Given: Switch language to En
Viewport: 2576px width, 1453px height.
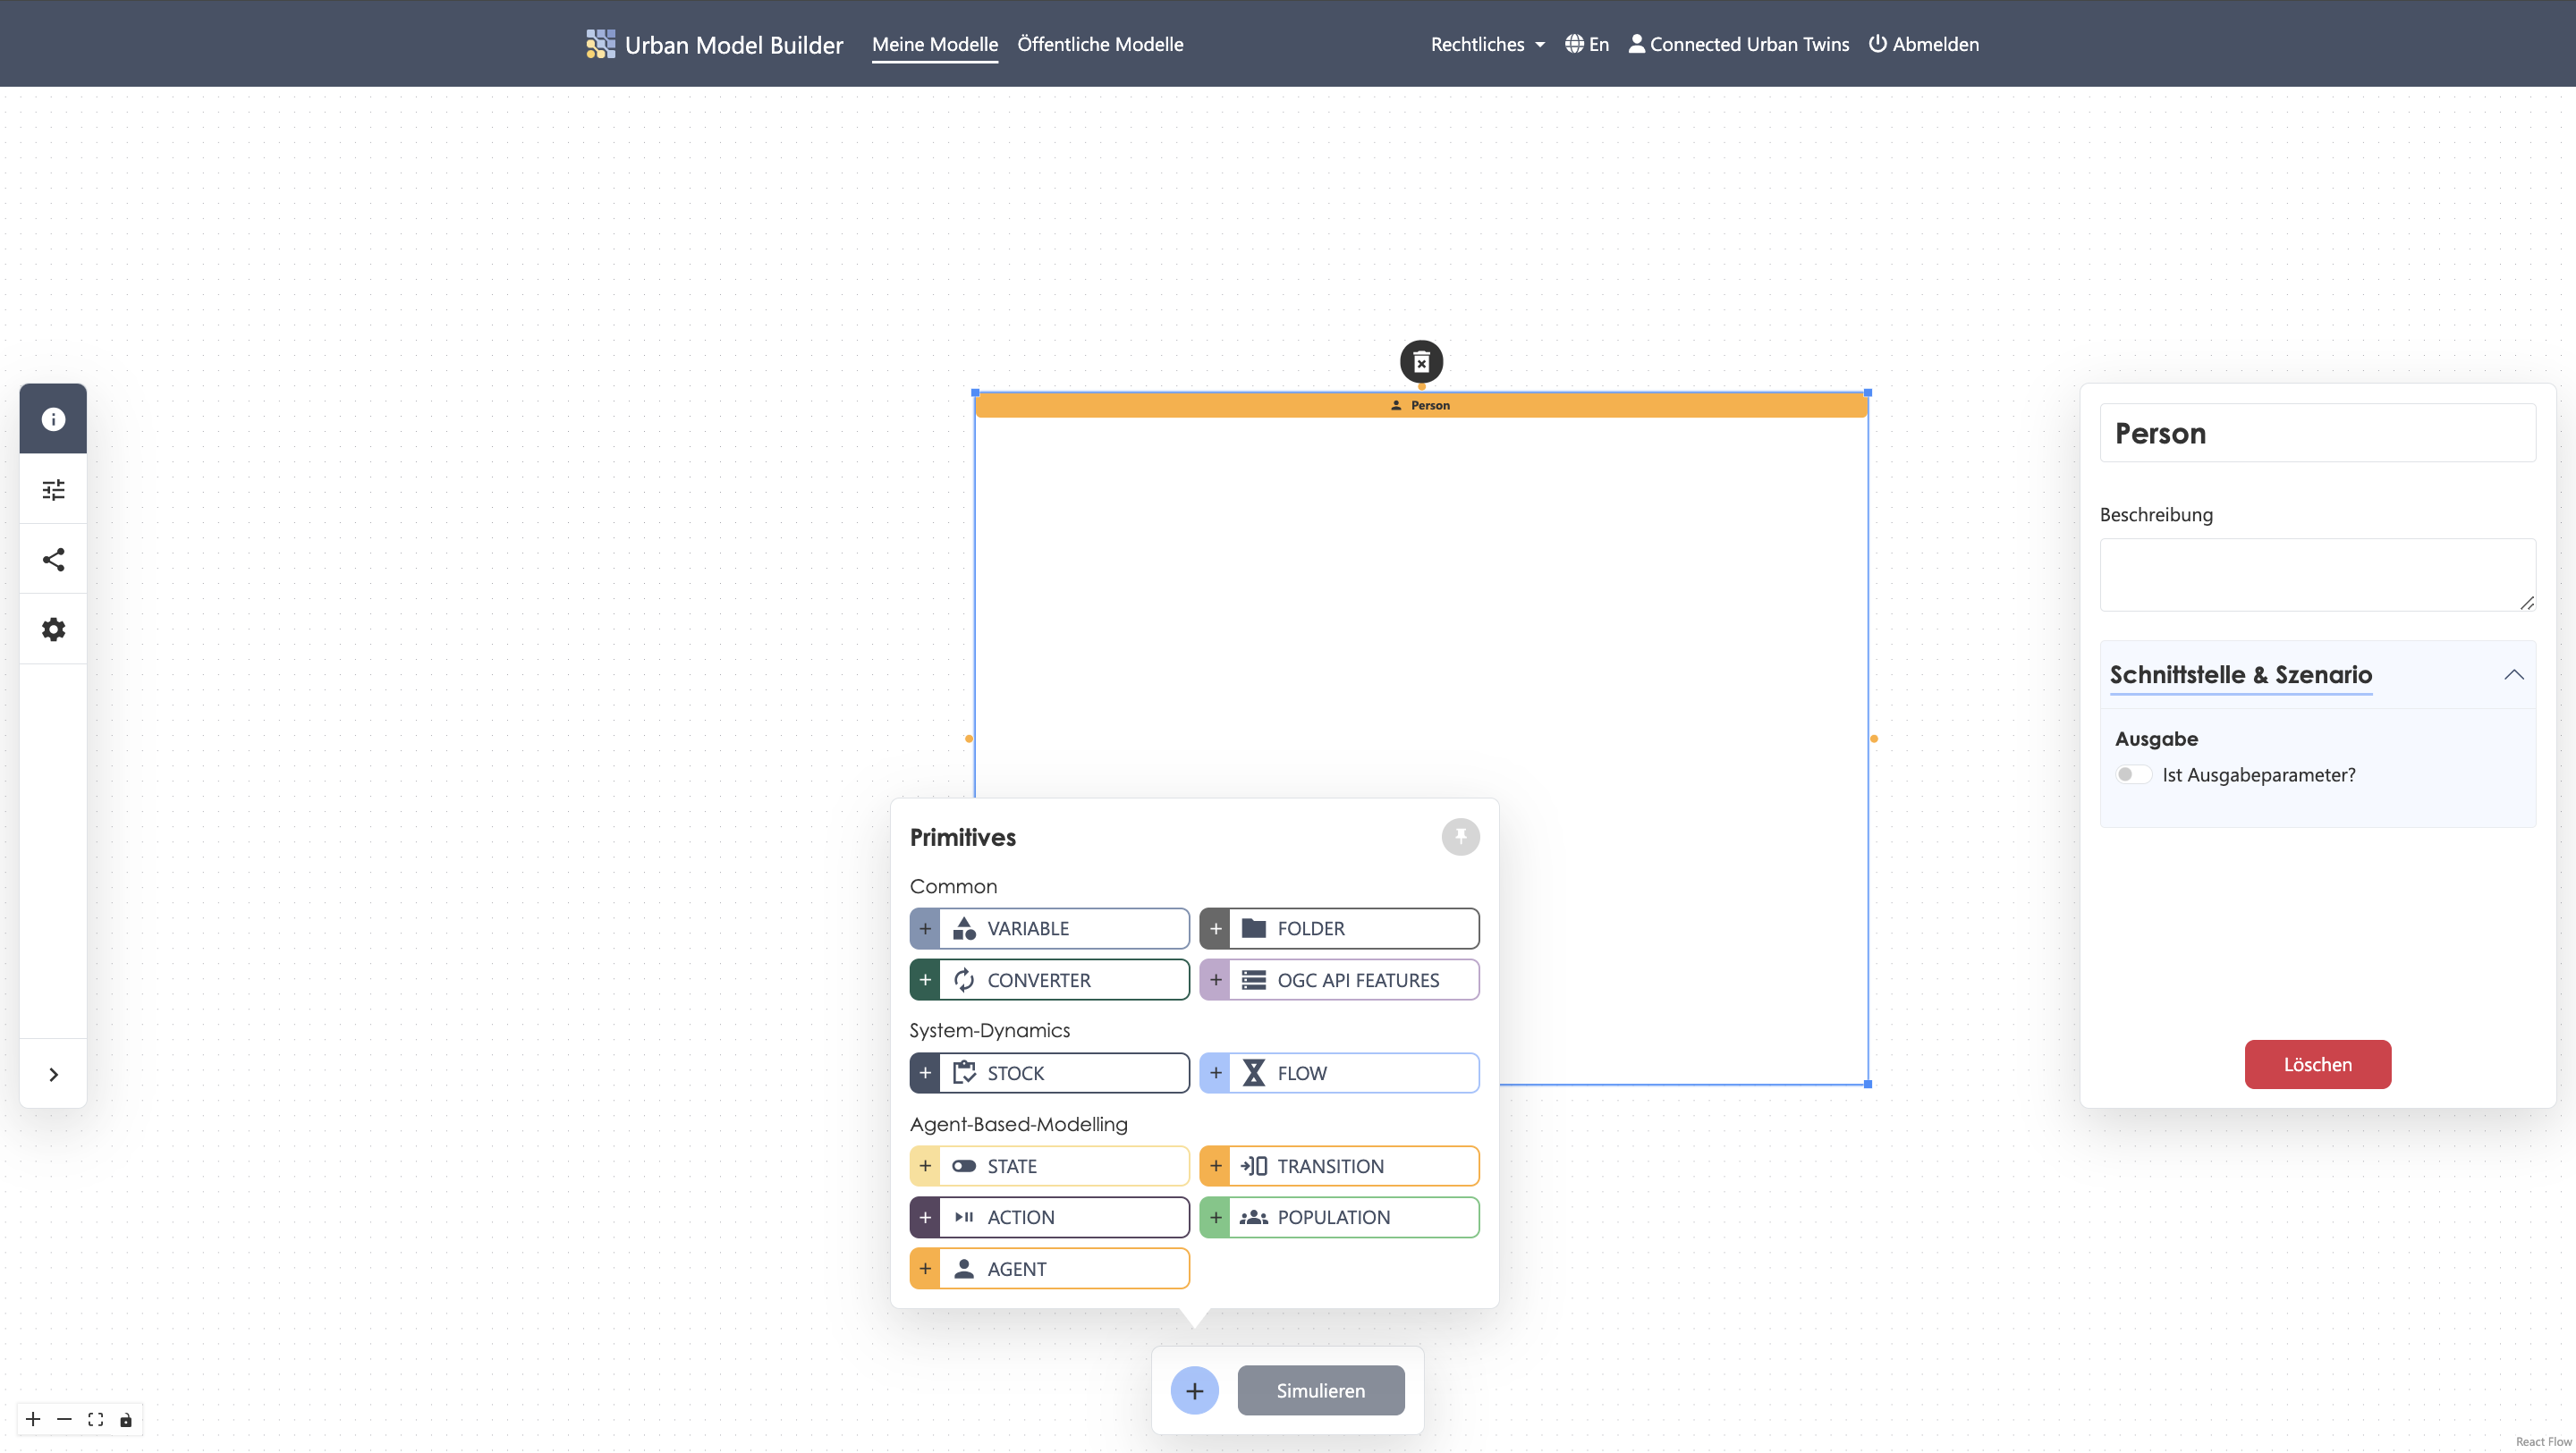Looking at the screenshot, I should tap(1587, 44).
